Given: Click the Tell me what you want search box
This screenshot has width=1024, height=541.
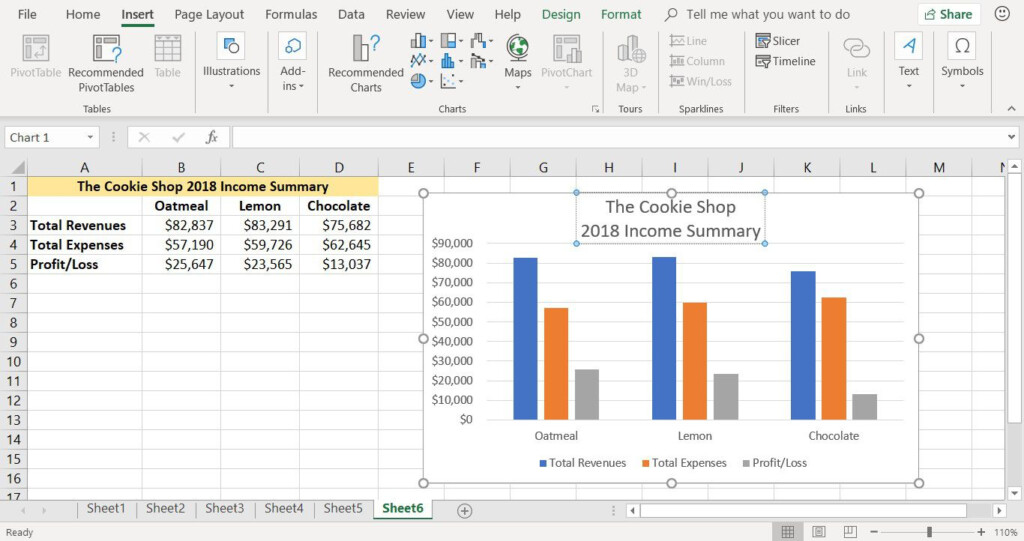Looking at the screenshot, I should (758, 14).
